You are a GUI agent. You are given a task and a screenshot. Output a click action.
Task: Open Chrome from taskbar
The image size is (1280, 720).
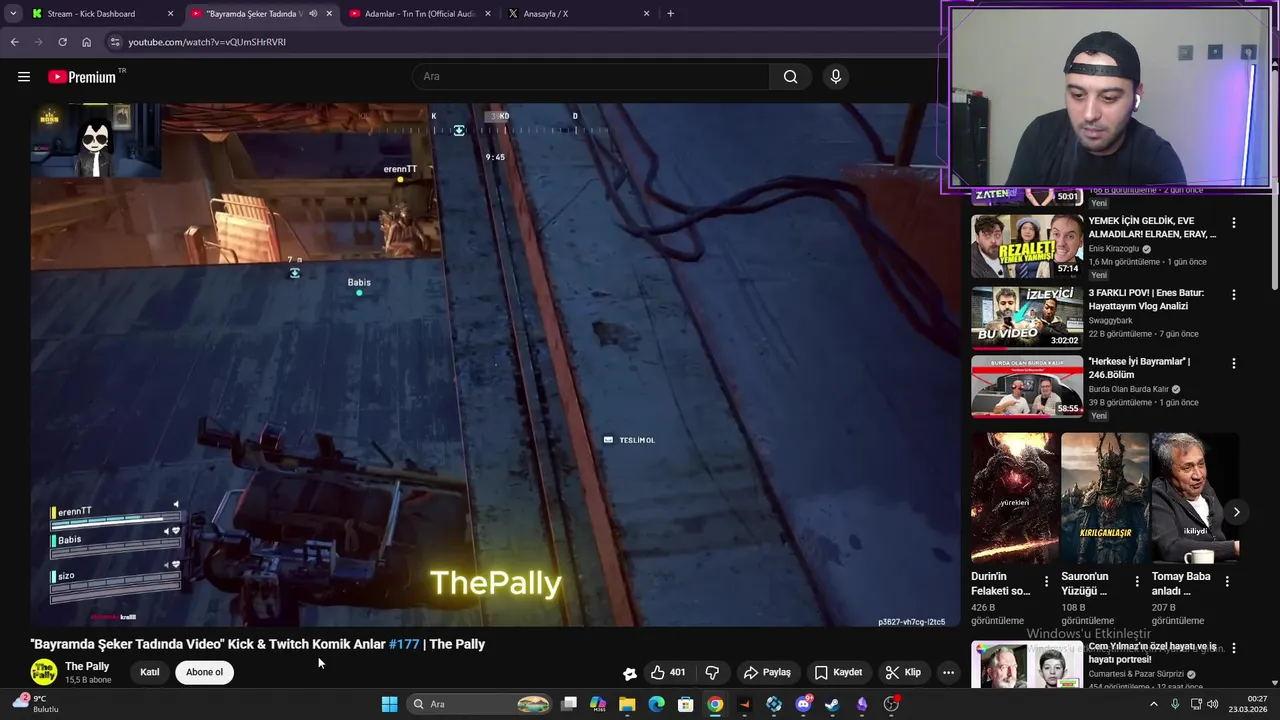click(x=715, y=704)
